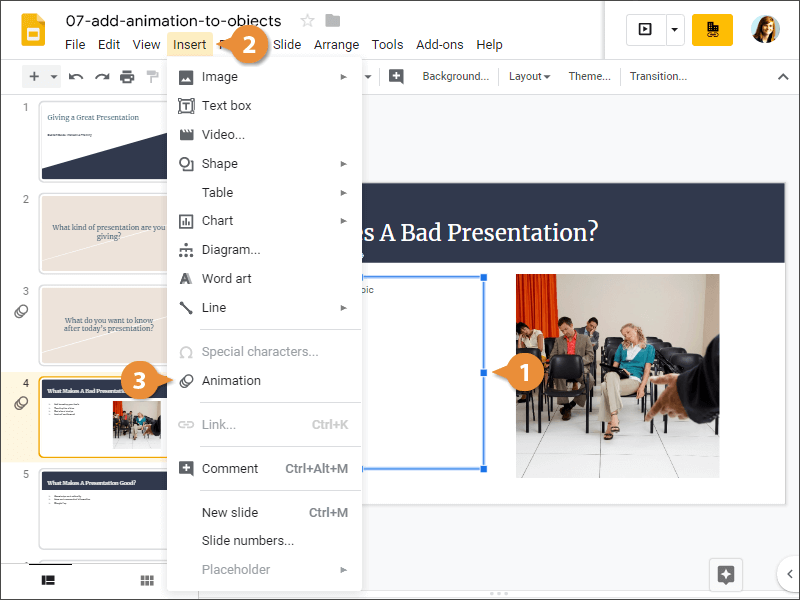The width and height of the screenshot is (800, 600).
Task: Switch to grid view button
Action: coord(147,580)
